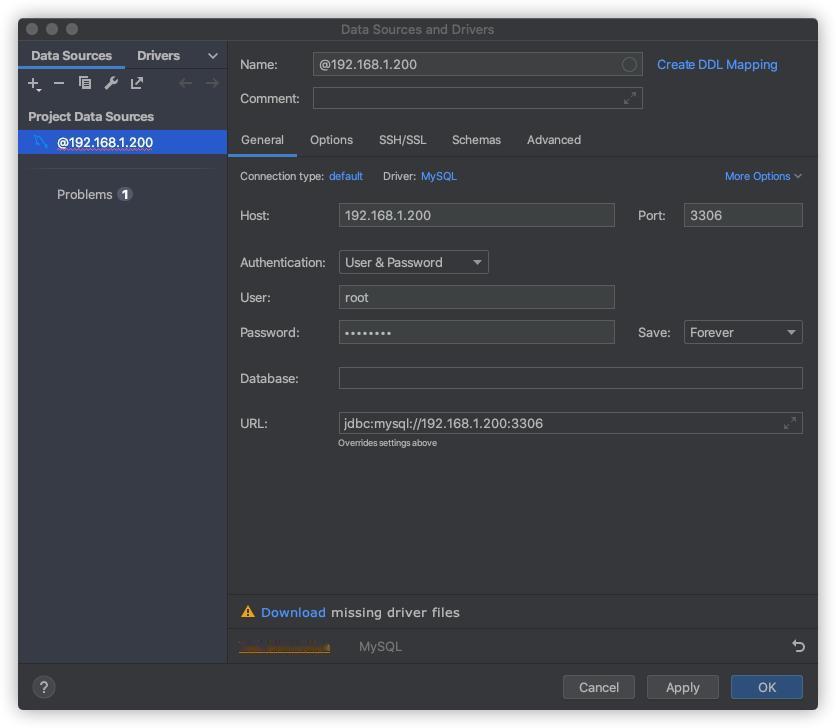The height and width of the screenshot is (728, 836).
Task: Add a new data source with plus icon
Action: [34, 84]
